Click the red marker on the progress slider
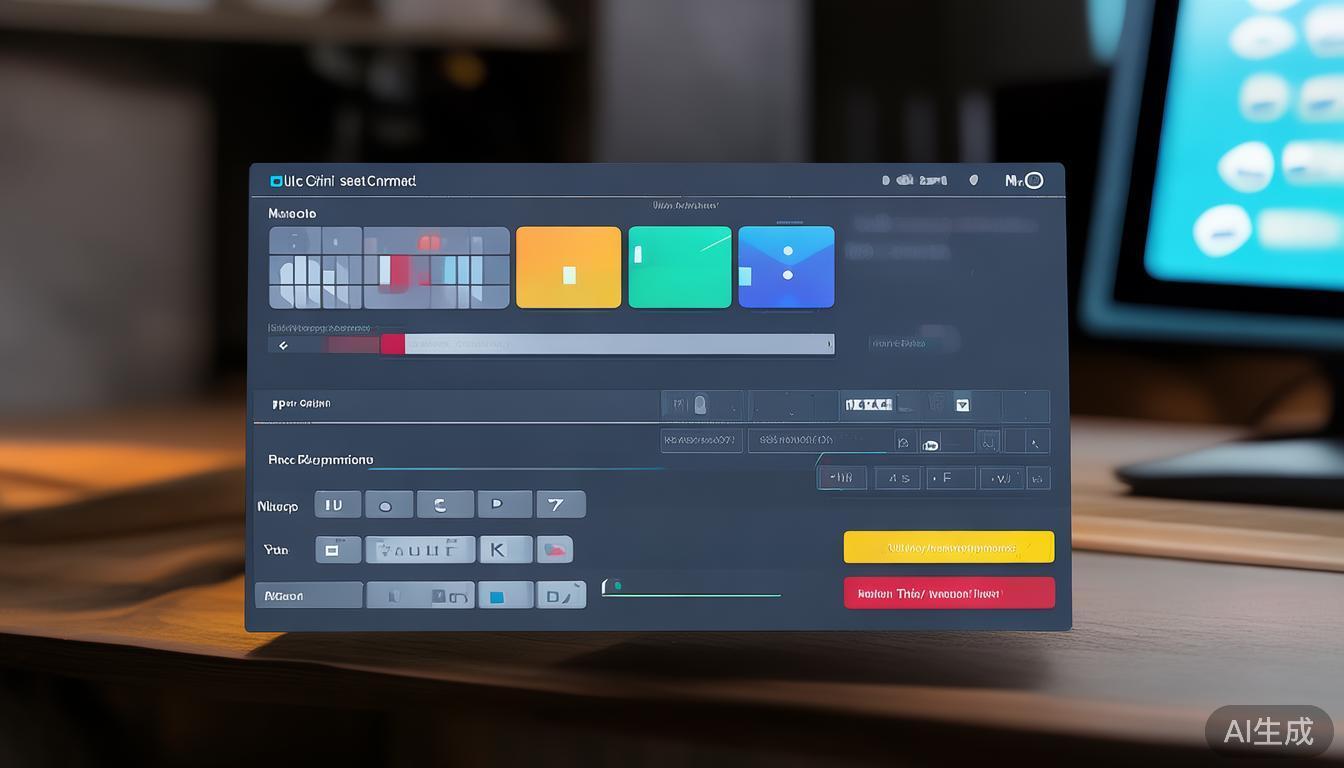1344x768 pixels. [x=392, y=344]
